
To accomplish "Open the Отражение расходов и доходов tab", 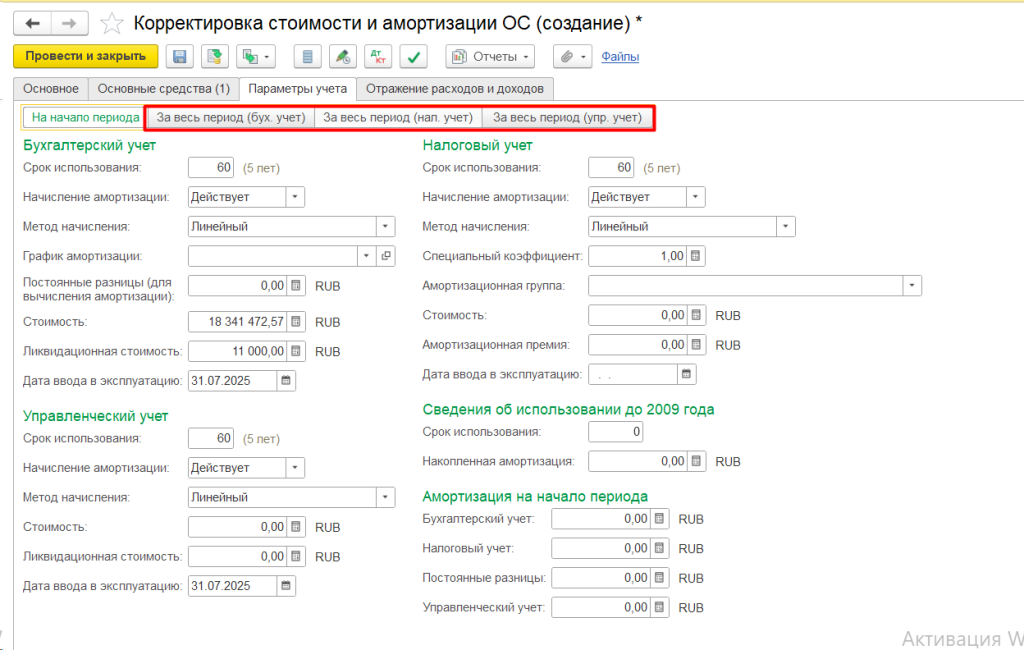I will tap(454, 89).
